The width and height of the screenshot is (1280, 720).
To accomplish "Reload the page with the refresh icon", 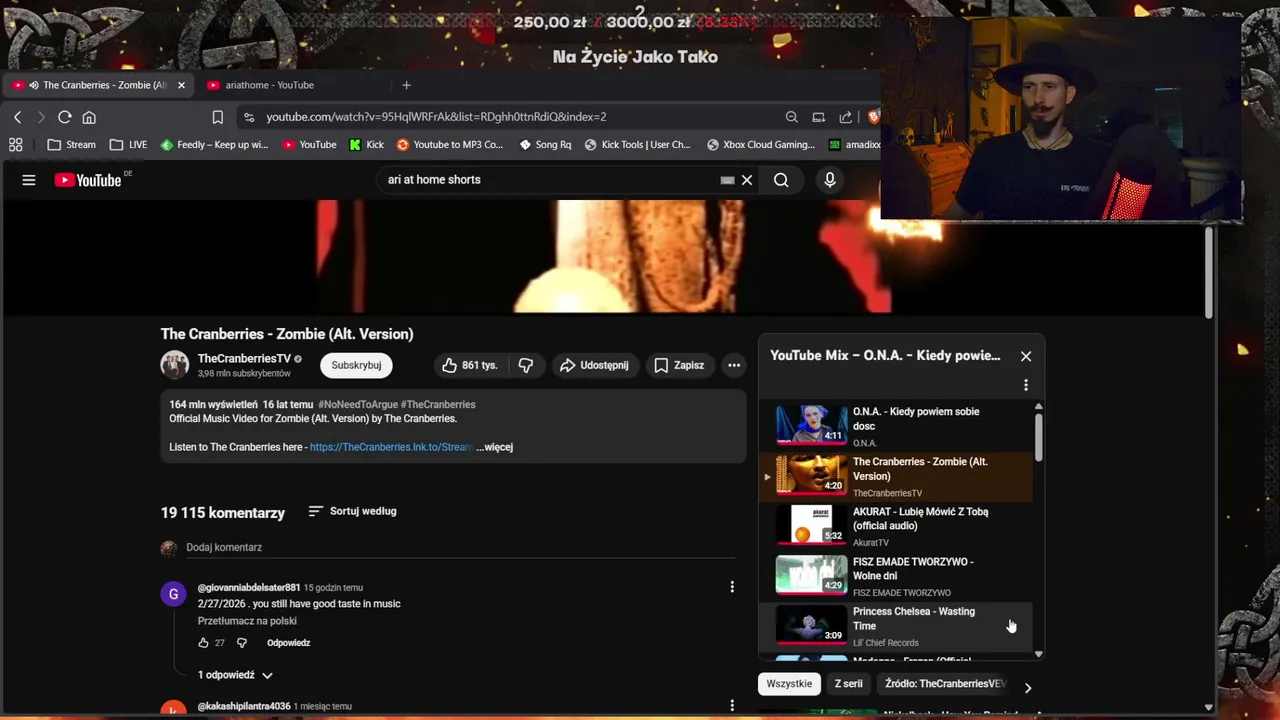I will pos(64,117).
